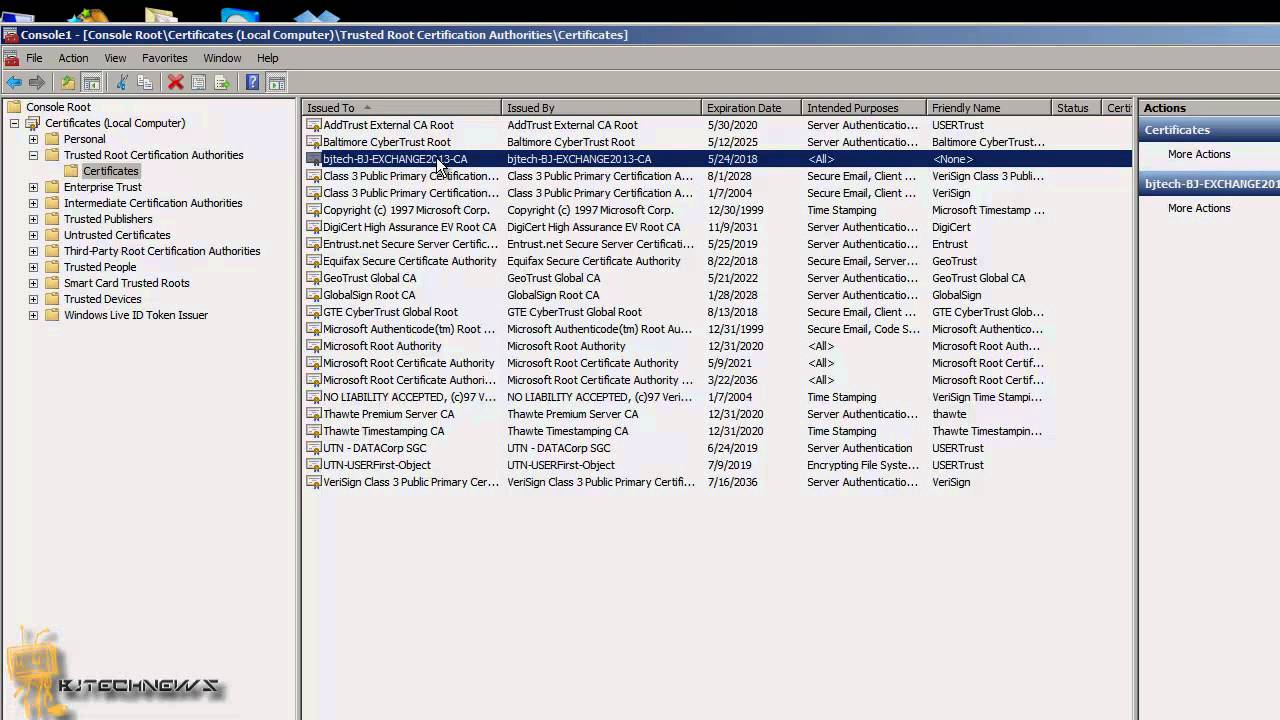Click certificate icon of AddTrust External CA Root
The width and height of the screenshot is (1280, 720).
(x=314, y=125)
